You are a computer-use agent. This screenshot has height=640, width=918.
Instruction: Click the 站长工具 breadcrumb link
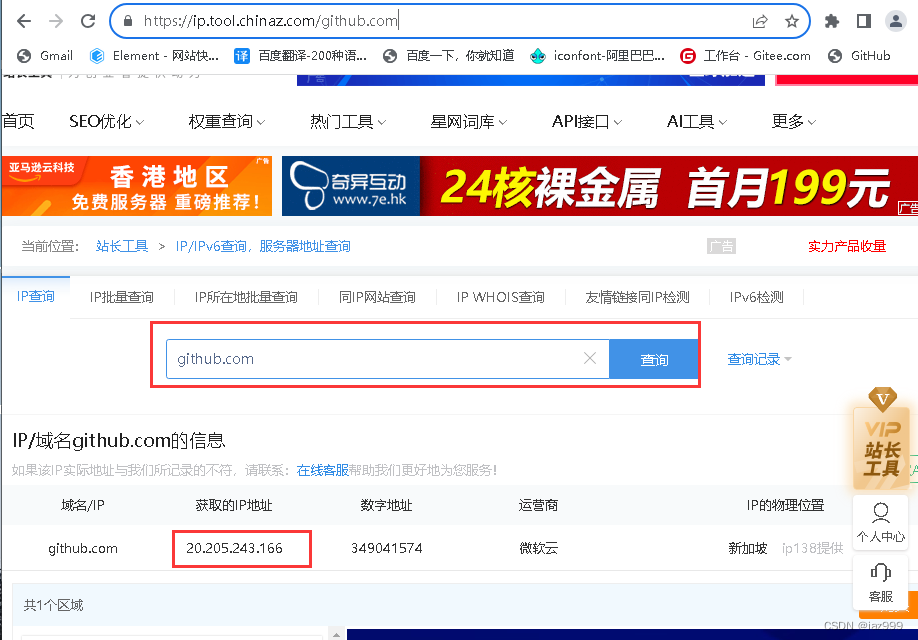122,246
